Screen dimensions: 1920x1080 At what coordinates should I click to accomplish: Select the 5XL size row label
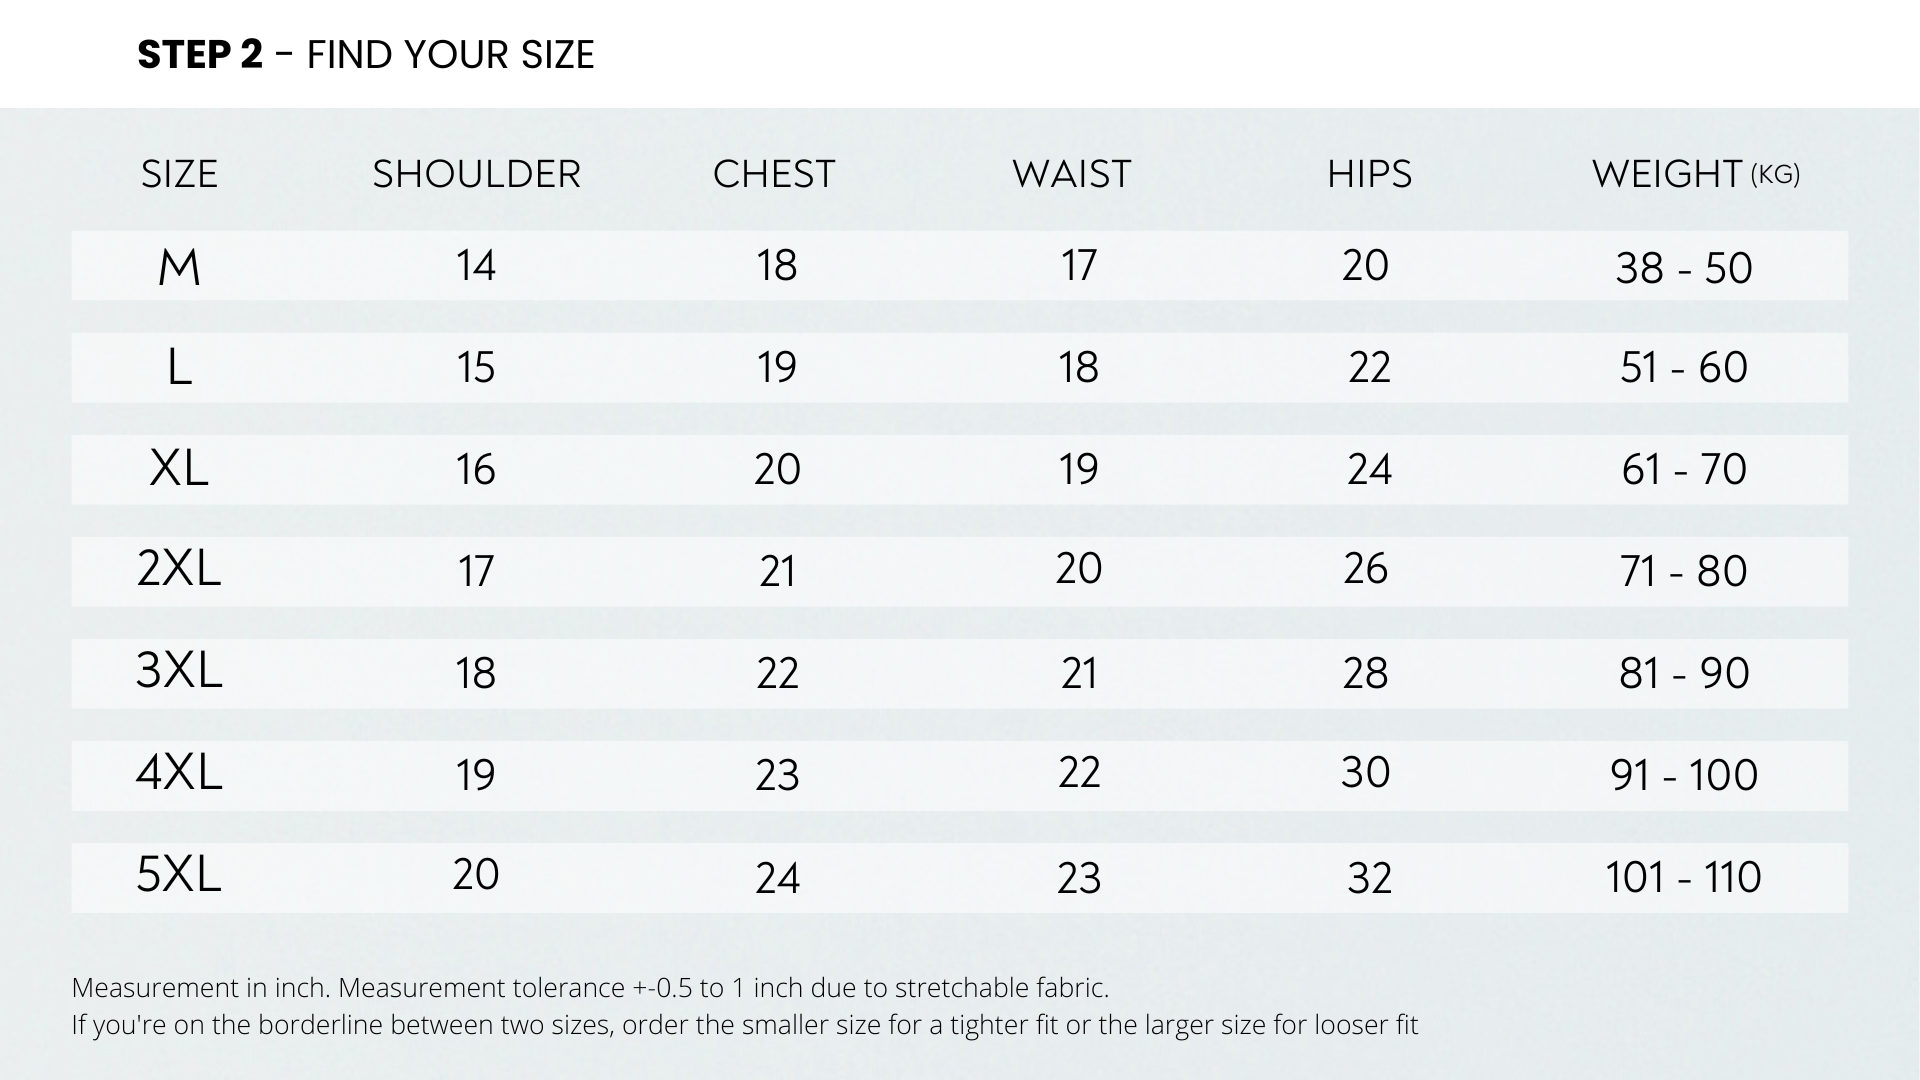pos(179,875)
